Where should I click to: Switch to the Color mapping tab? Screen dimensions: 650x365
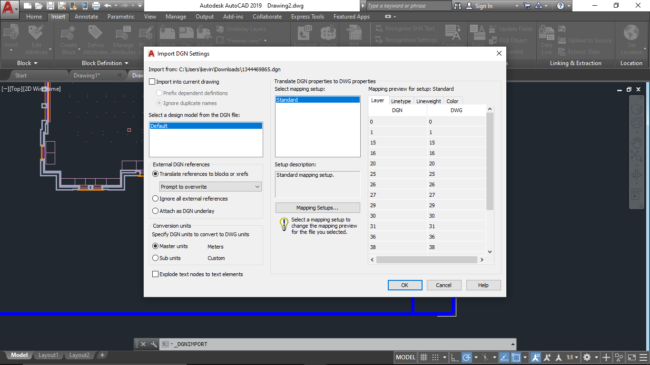pos(452,101)
